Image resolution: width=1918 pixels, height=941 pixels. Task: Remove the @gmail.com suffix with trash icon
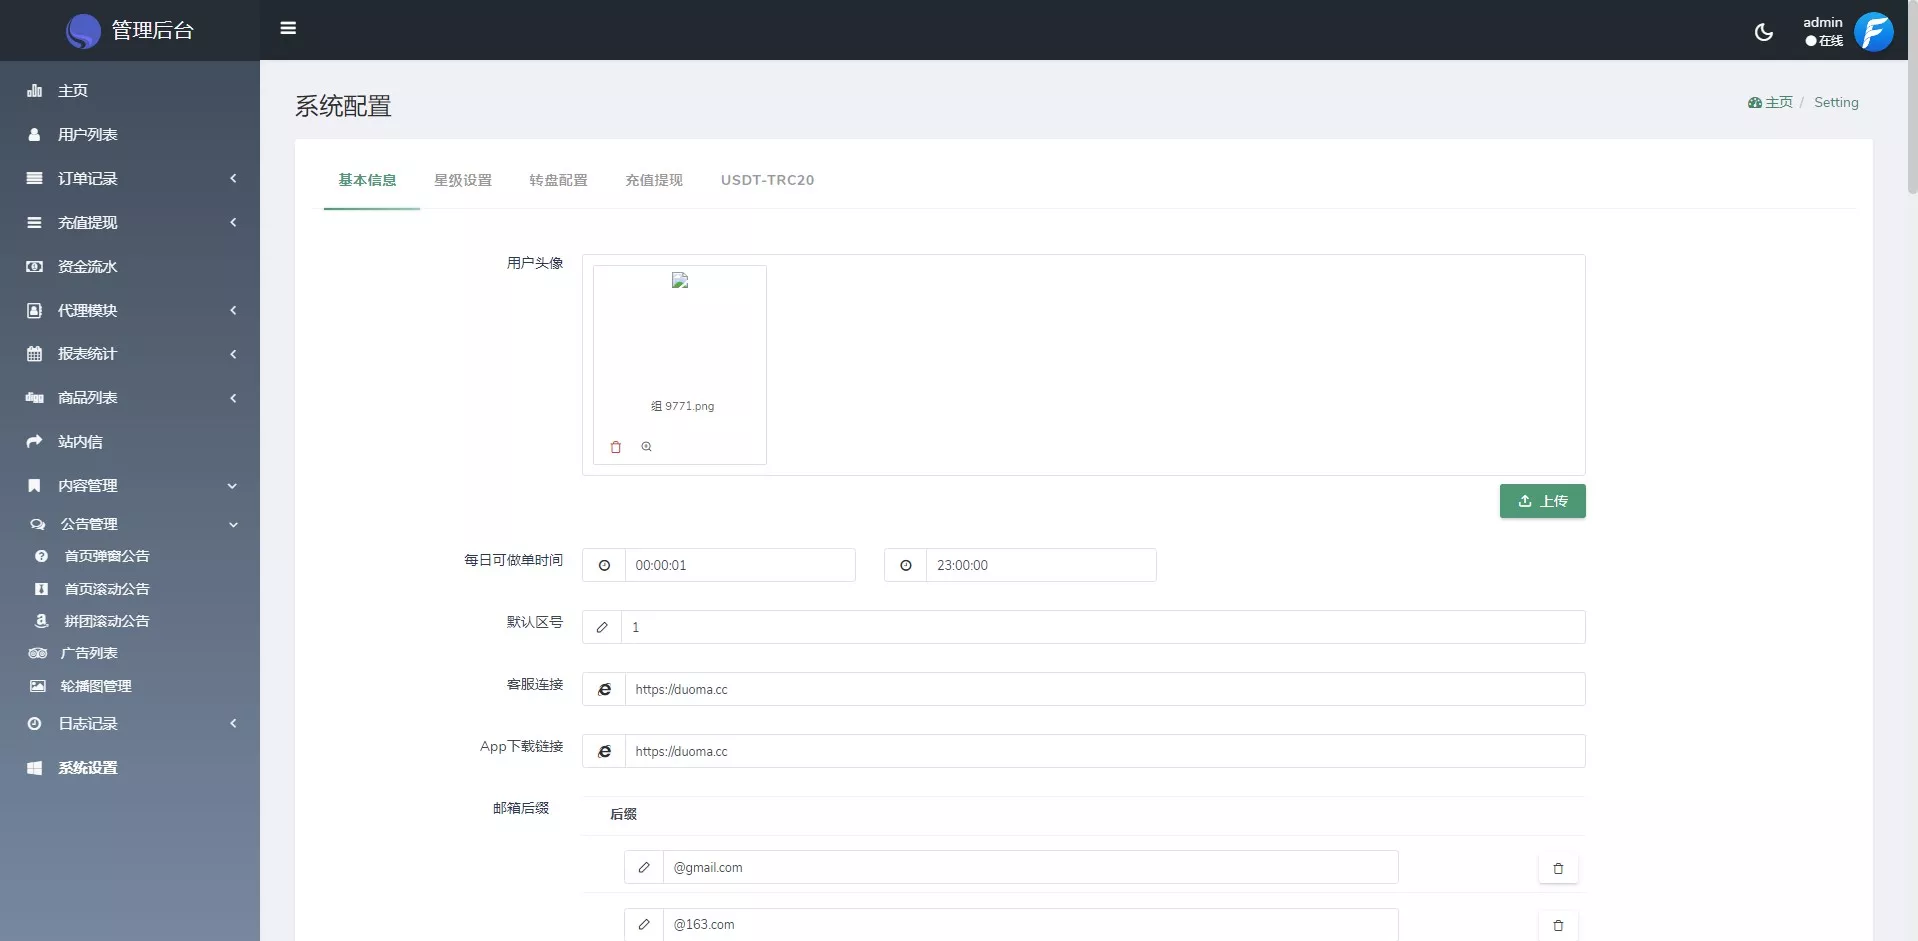pos(1558,868)
